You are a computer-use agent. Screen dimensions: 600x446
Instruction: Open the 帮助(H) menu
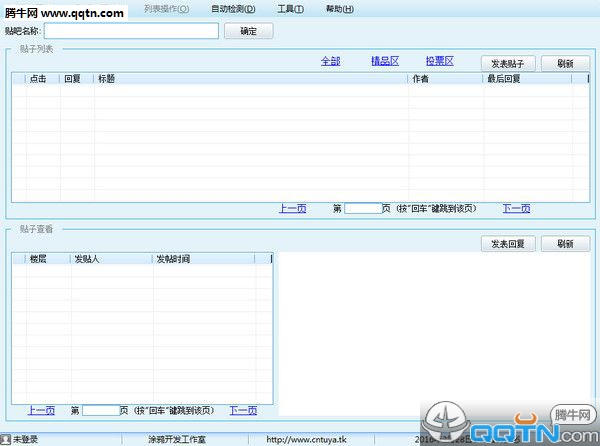click(x=339, y=9)
